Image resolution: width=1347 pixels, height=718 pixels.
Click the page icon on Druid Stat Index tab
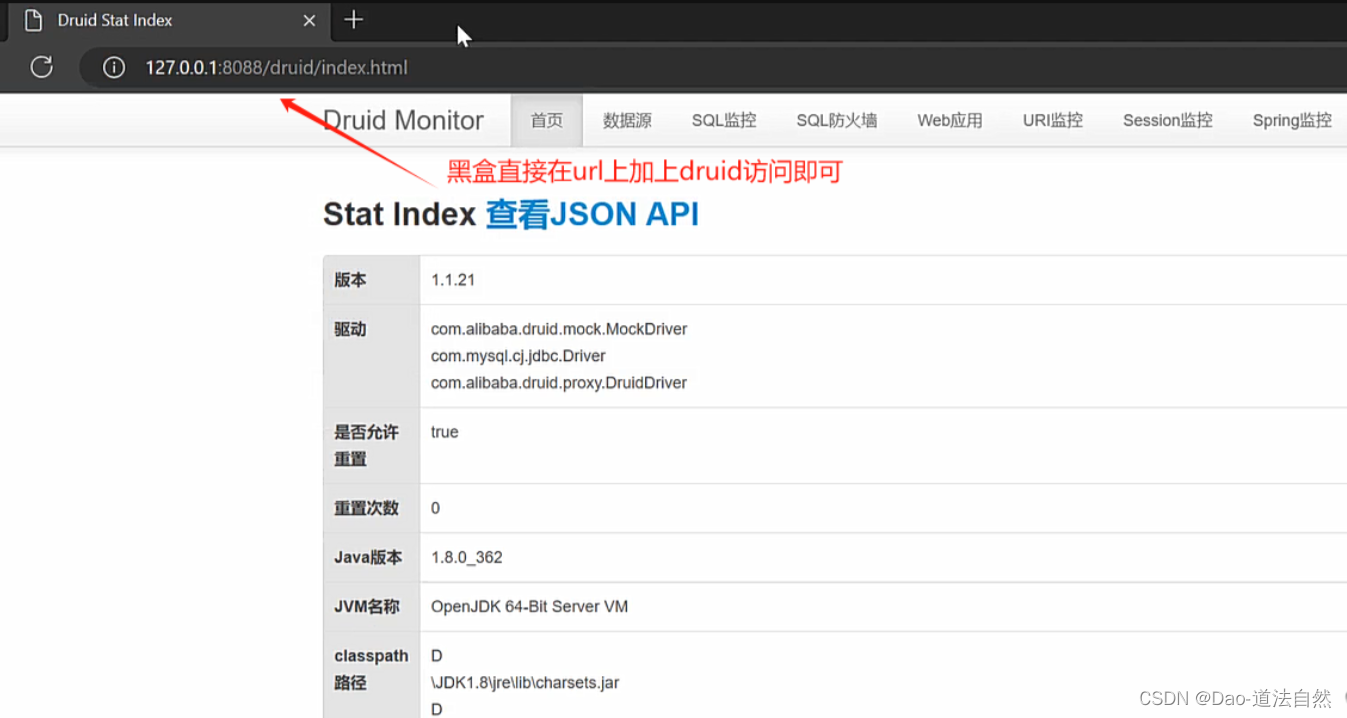(x=33, y=20)
